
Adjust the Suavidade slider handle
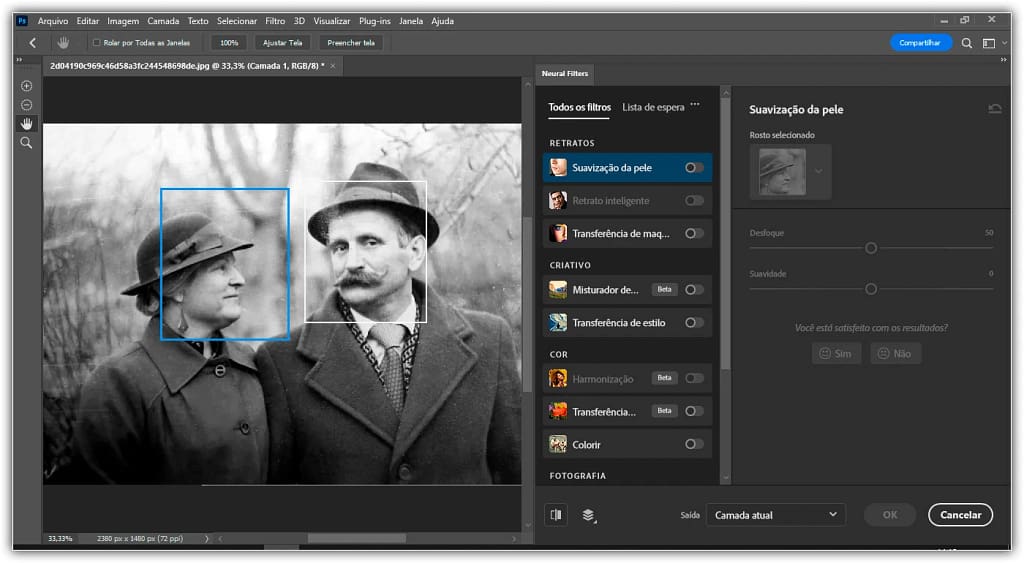(x=871, y=289)
